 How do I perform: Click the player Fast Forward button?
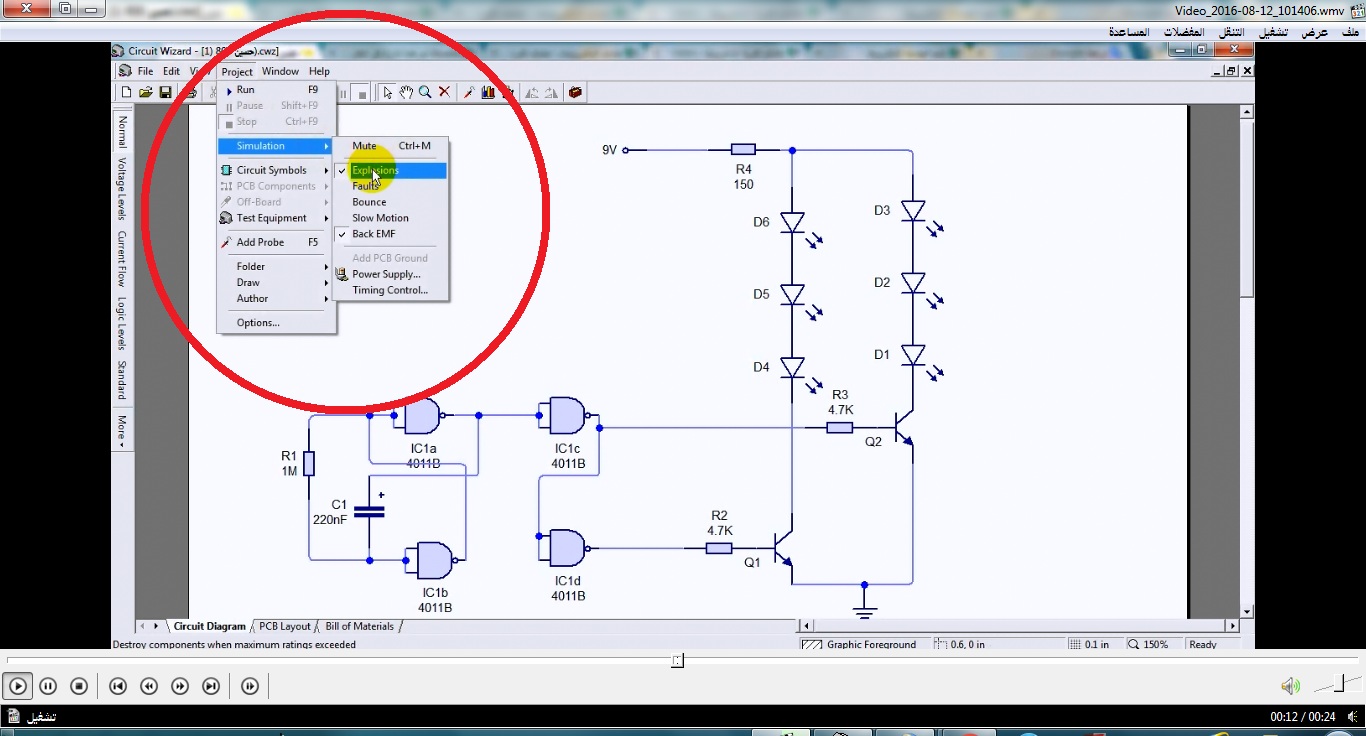coord(180,686)
